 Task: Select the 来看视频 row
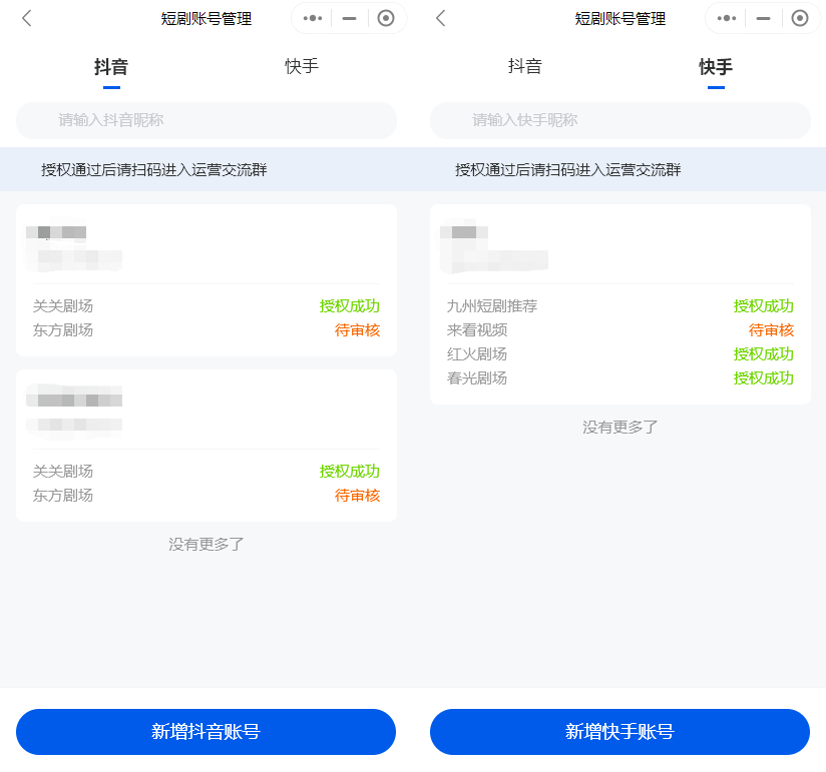620,330
